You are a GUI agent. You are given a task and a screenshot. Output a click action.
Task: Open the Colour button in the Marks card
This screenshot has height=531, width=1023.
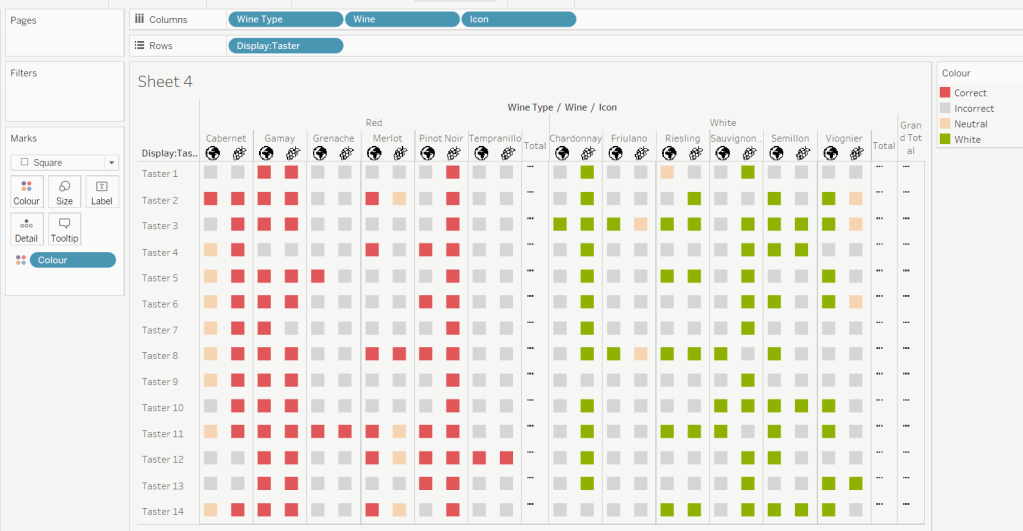[26, 192]
